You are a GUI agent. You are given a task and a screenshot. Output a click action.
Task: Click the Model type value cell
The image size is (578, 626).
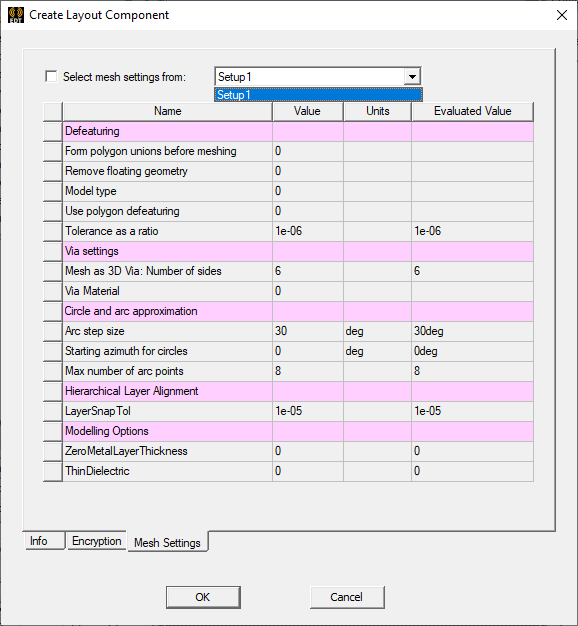coord(308,191)
